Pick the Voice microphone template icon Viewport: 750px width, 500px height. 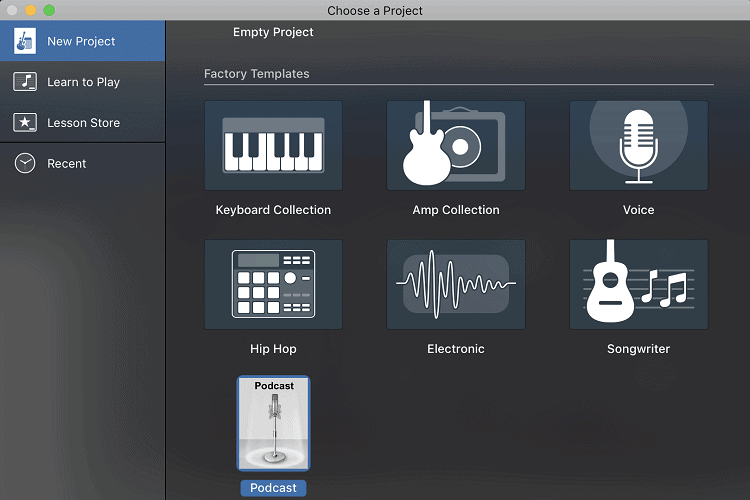(x=639, y=145)
